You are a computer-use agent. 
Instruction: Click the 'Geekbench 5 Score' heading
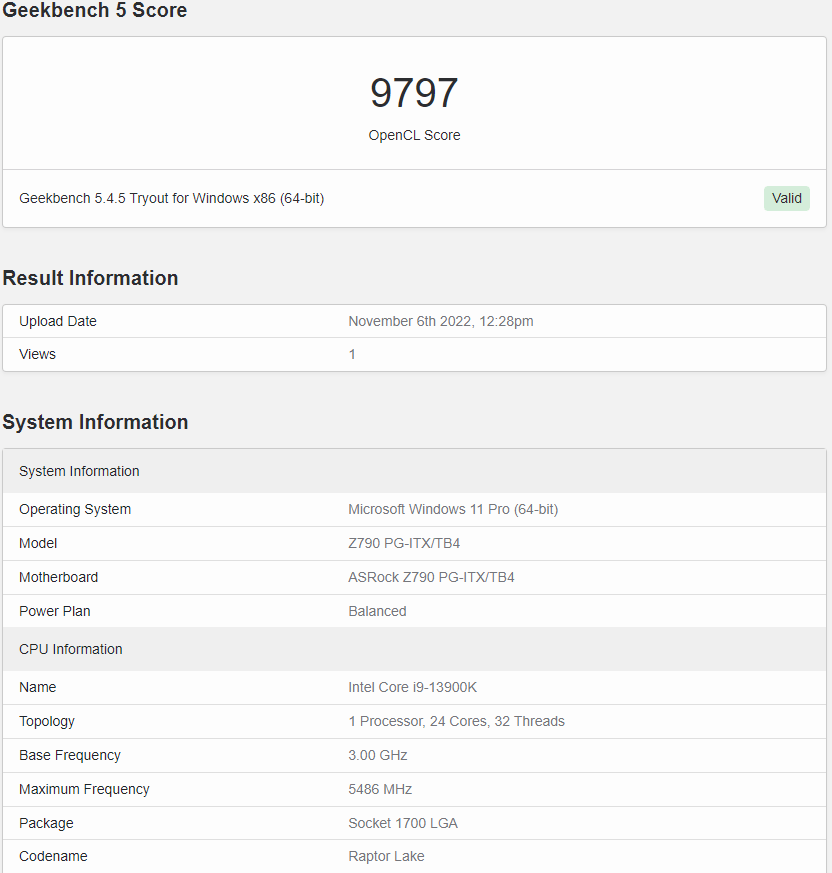point(95,10)
